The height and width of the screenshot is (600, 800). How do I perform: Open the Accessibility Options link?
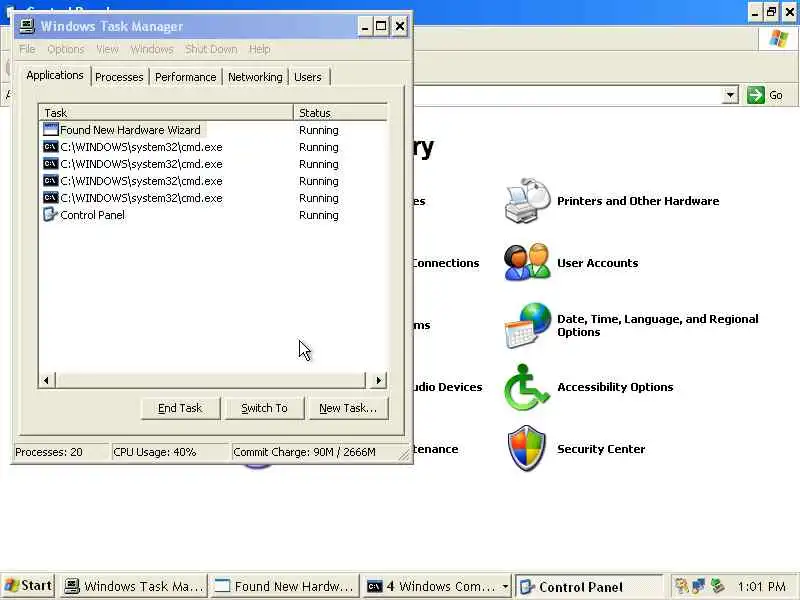615,387
